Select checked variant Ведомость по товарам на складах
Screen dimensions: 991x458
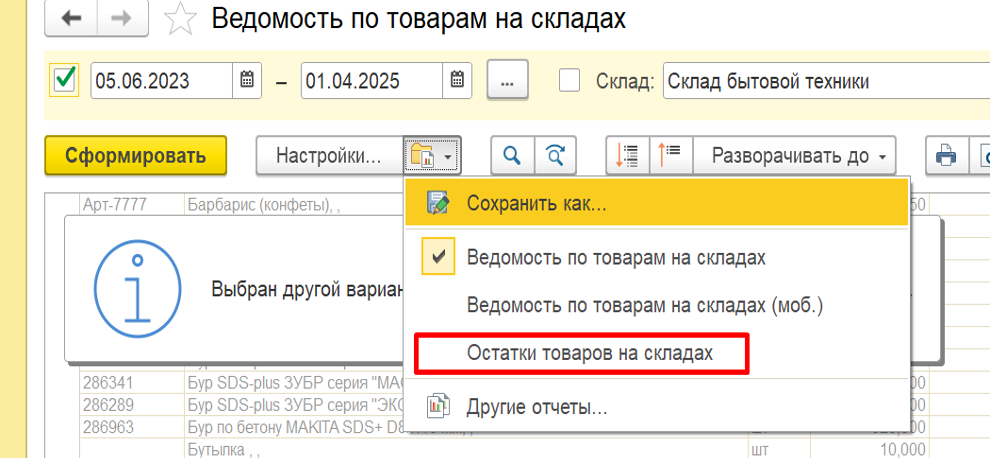click(x=657, y=258)
